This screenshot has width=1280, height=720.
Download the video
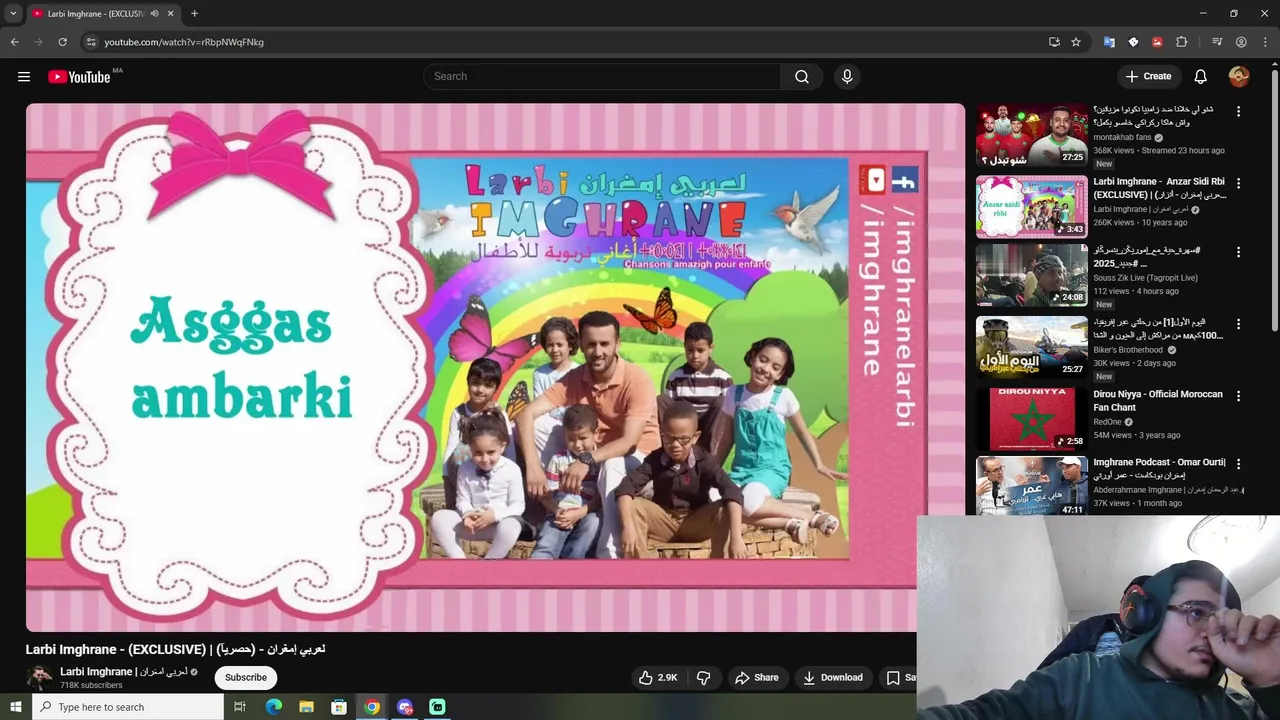pyautogui.click(x=833, y=678)
